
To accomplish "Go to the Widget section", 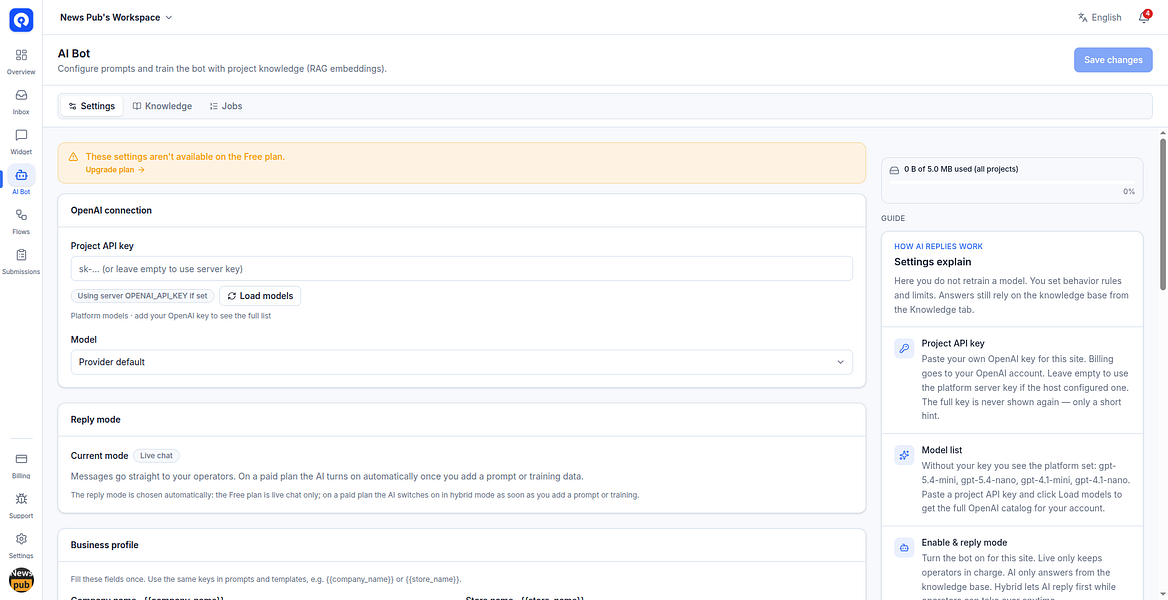I will click(21, 142).
